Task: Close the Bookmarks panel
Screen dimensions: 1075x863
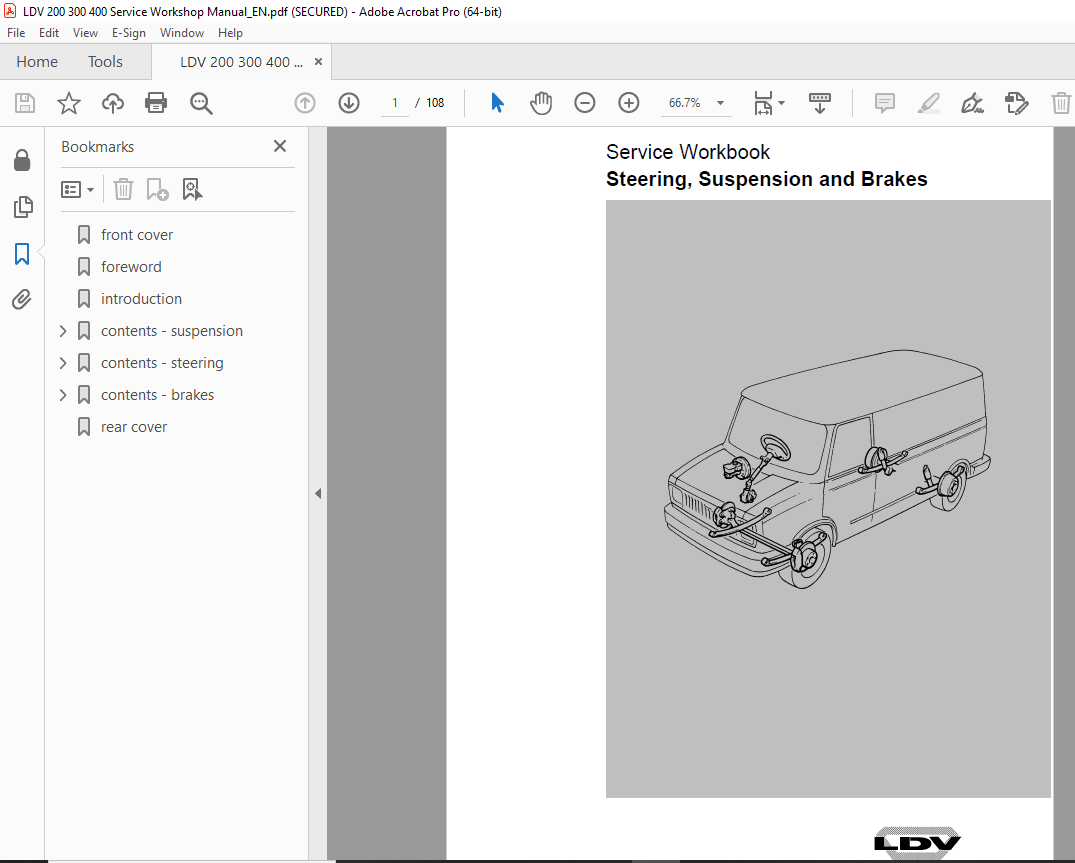Action: 280,146
